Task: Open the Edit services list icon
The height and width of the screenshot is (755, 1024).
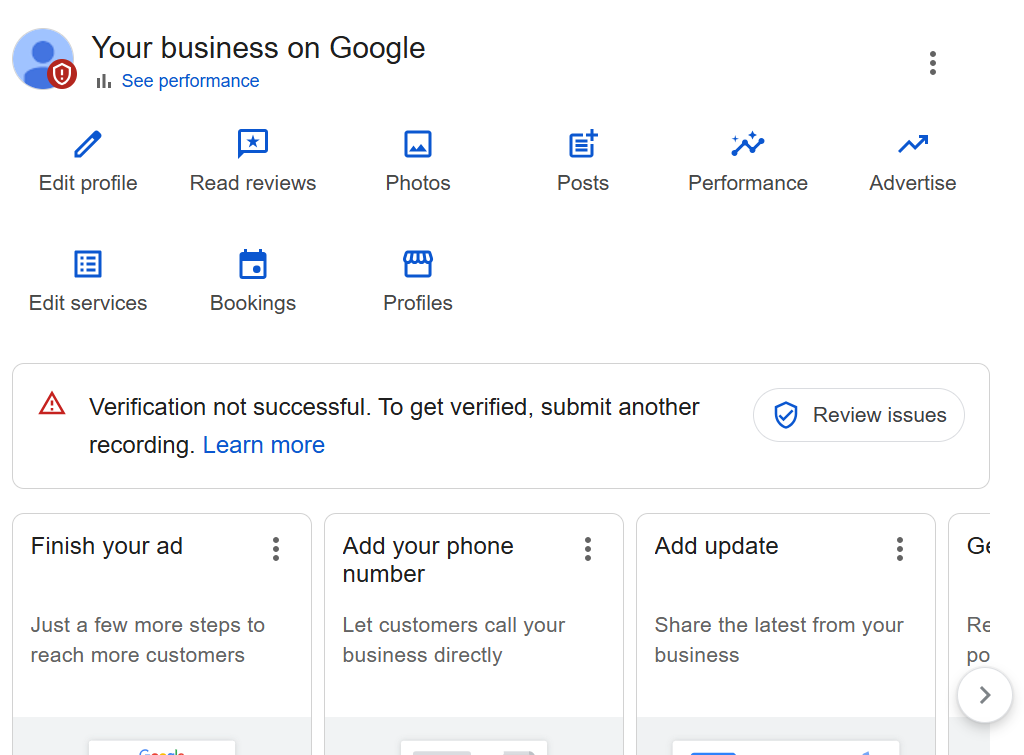Action: [x=88, y=265]
